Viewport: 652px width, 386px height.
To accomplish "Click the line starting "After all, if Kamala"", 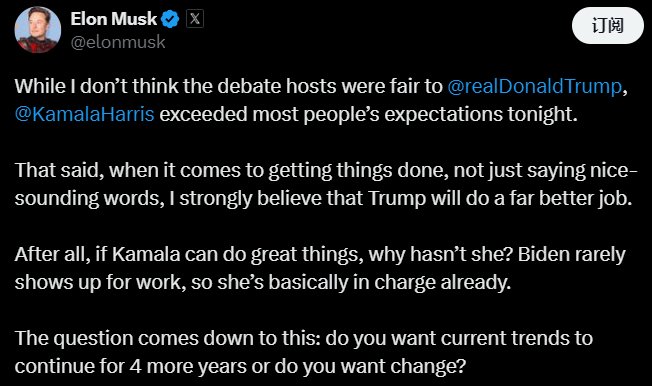I will click(320, 254).
